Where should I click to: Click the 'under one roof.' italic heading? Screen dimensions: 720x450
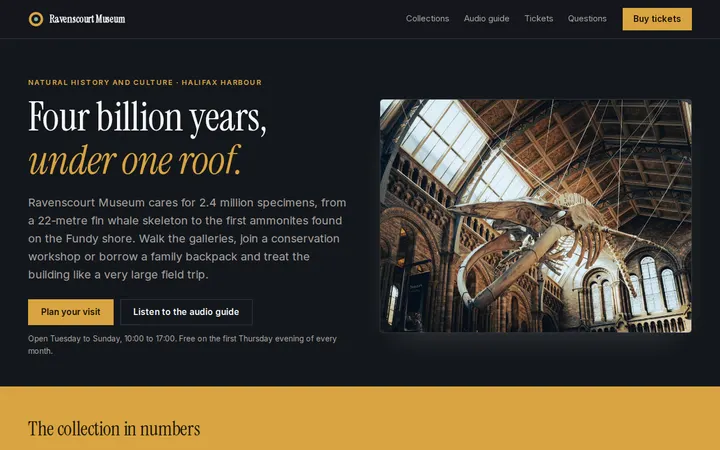pos(135,160)
